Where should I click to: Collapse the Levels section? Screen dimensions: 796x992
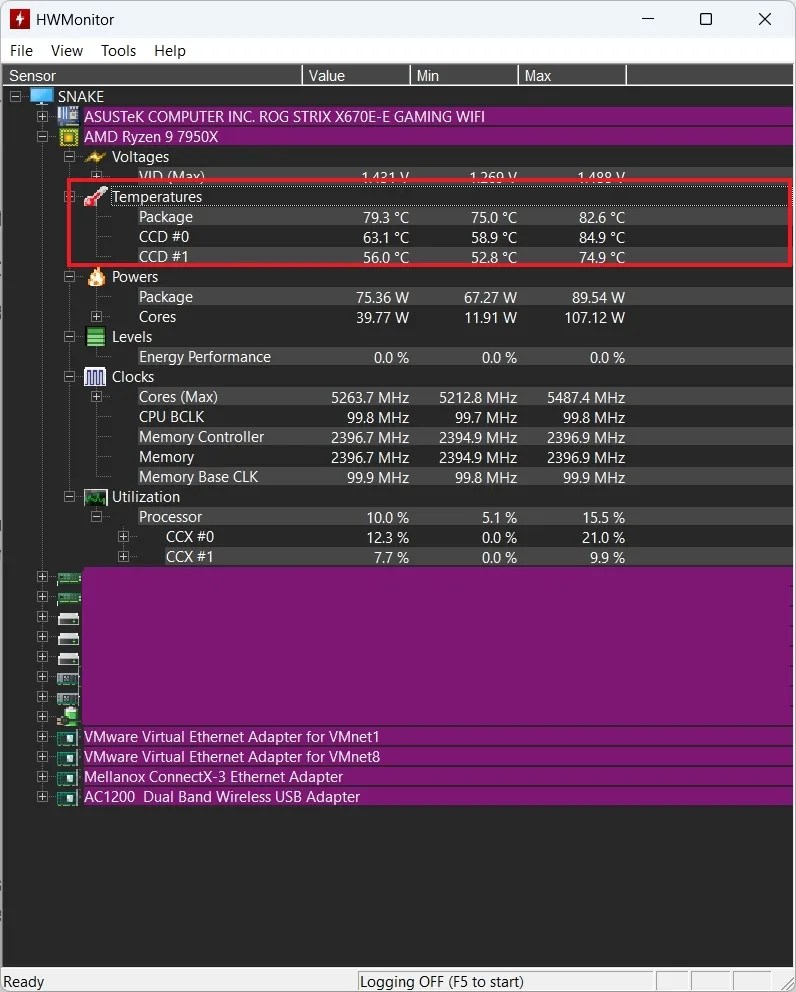click(70, 337)
